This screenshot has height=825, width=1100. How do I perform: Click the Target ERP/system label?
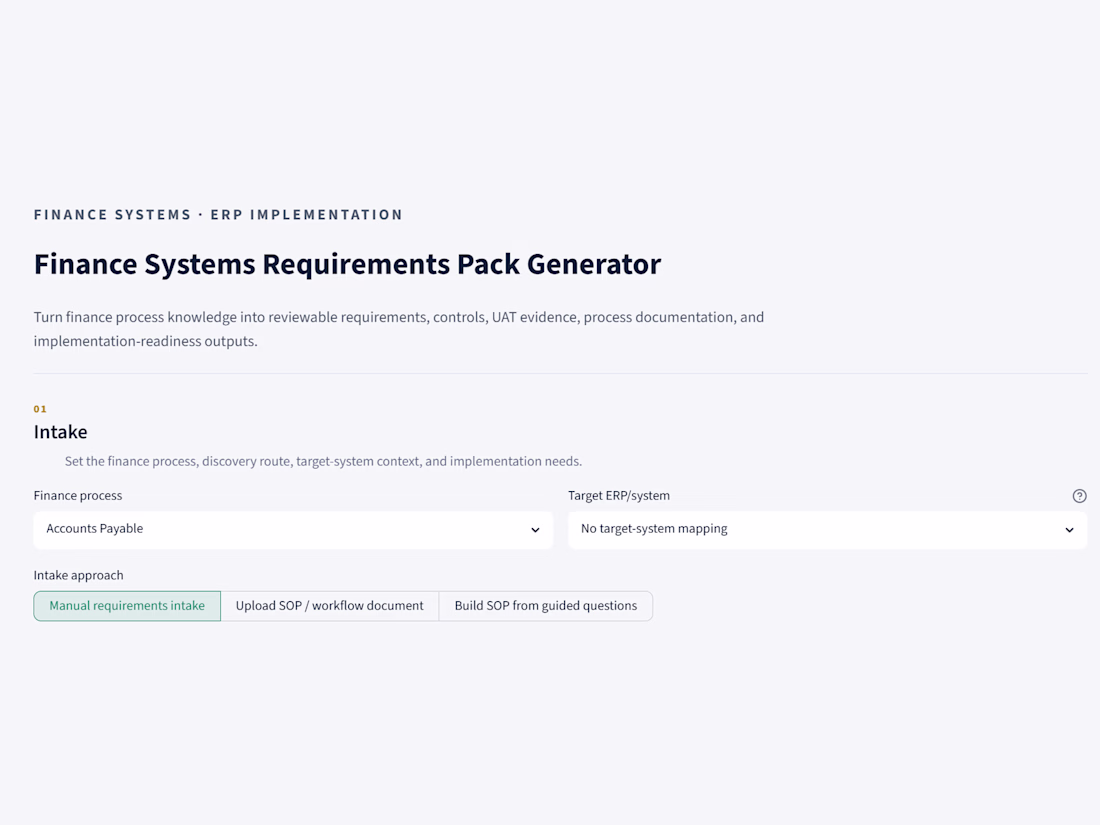619,495
